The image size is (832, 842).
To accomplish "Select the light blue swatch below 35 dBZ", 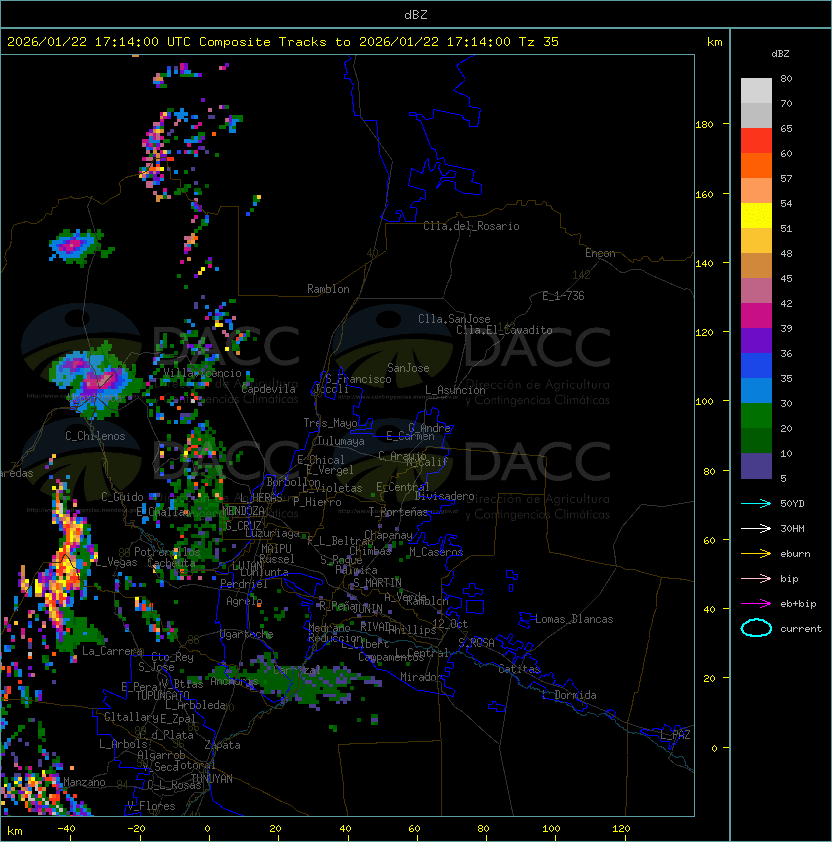I will click(x=756, y=390).
